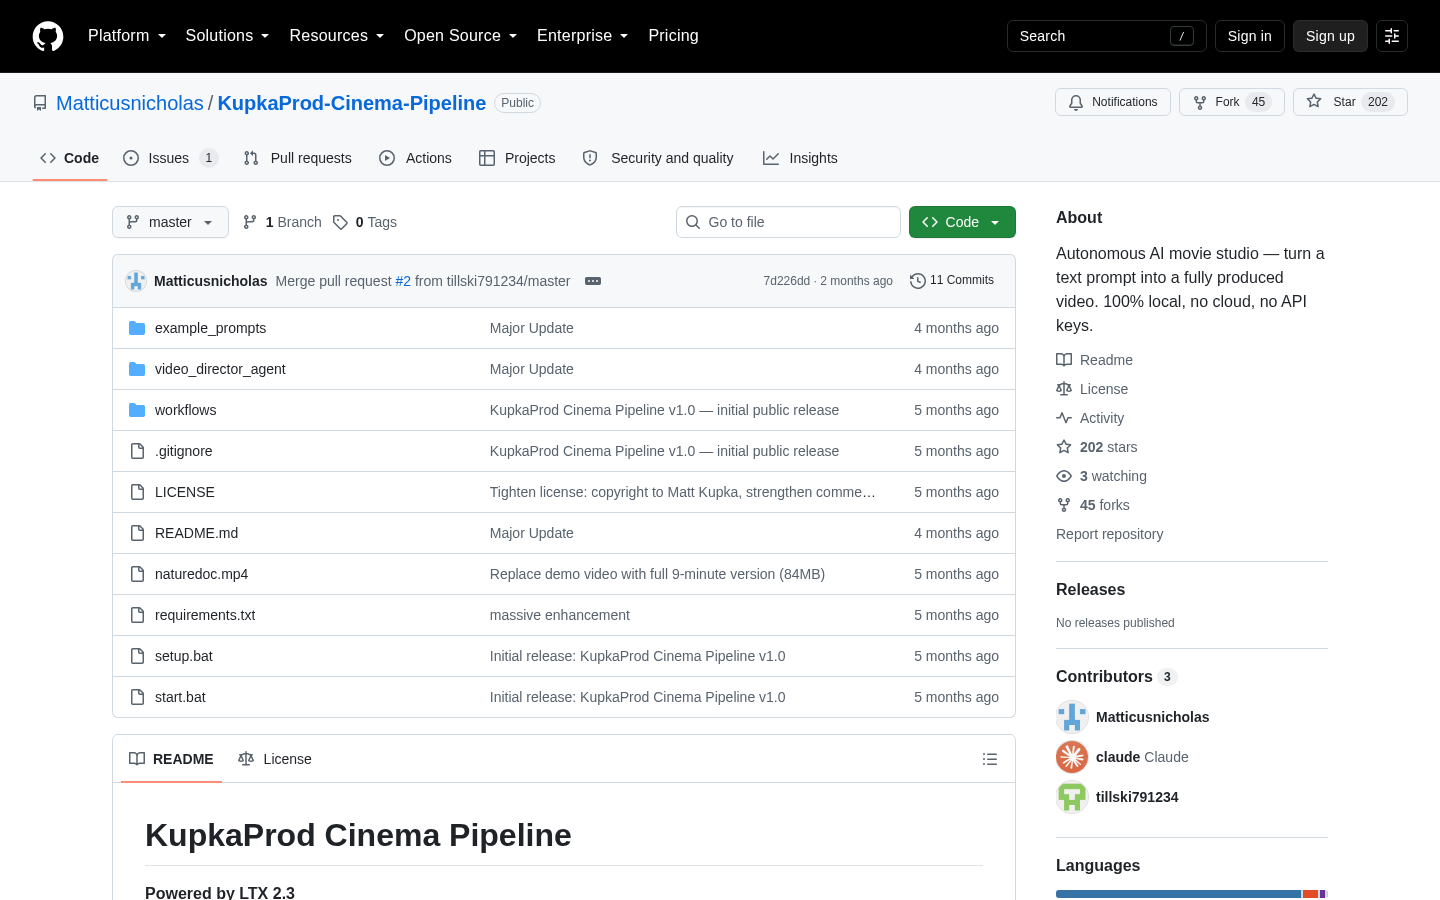Focus the Go to file field
The image size is (1440, 900).
click(x=788, y=222)
